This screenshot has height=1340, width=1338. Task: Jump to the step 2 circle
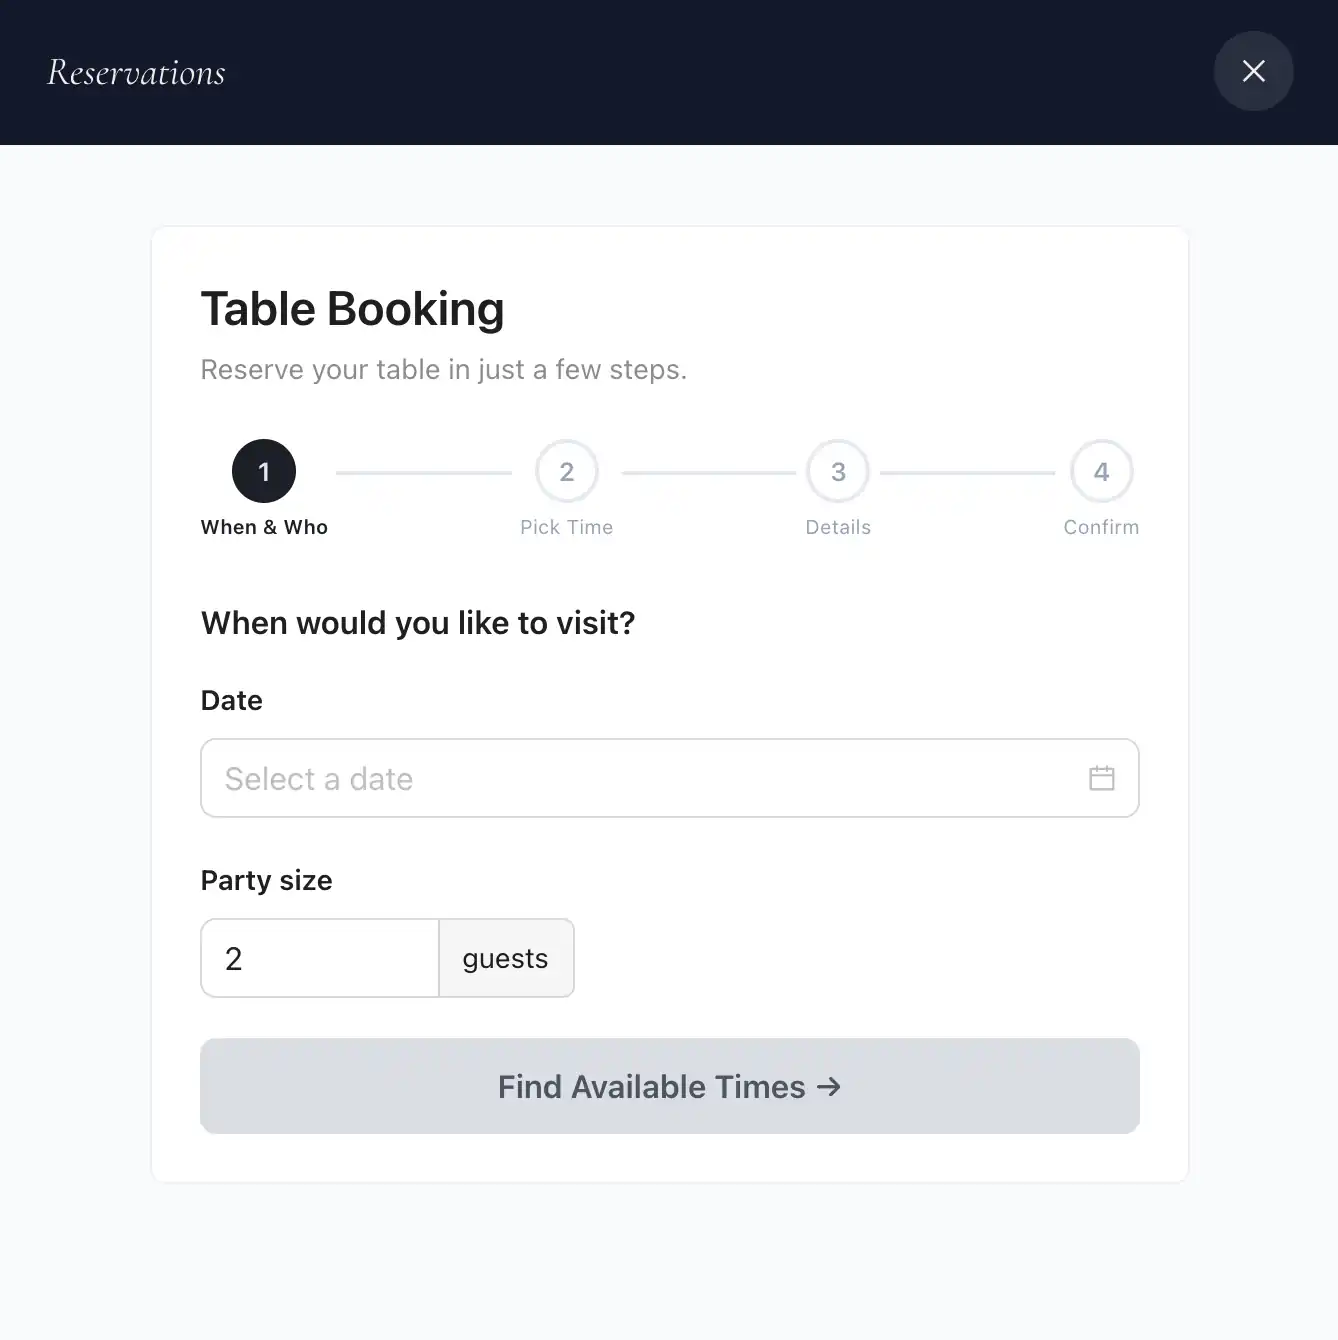click(x=567, y=471)
